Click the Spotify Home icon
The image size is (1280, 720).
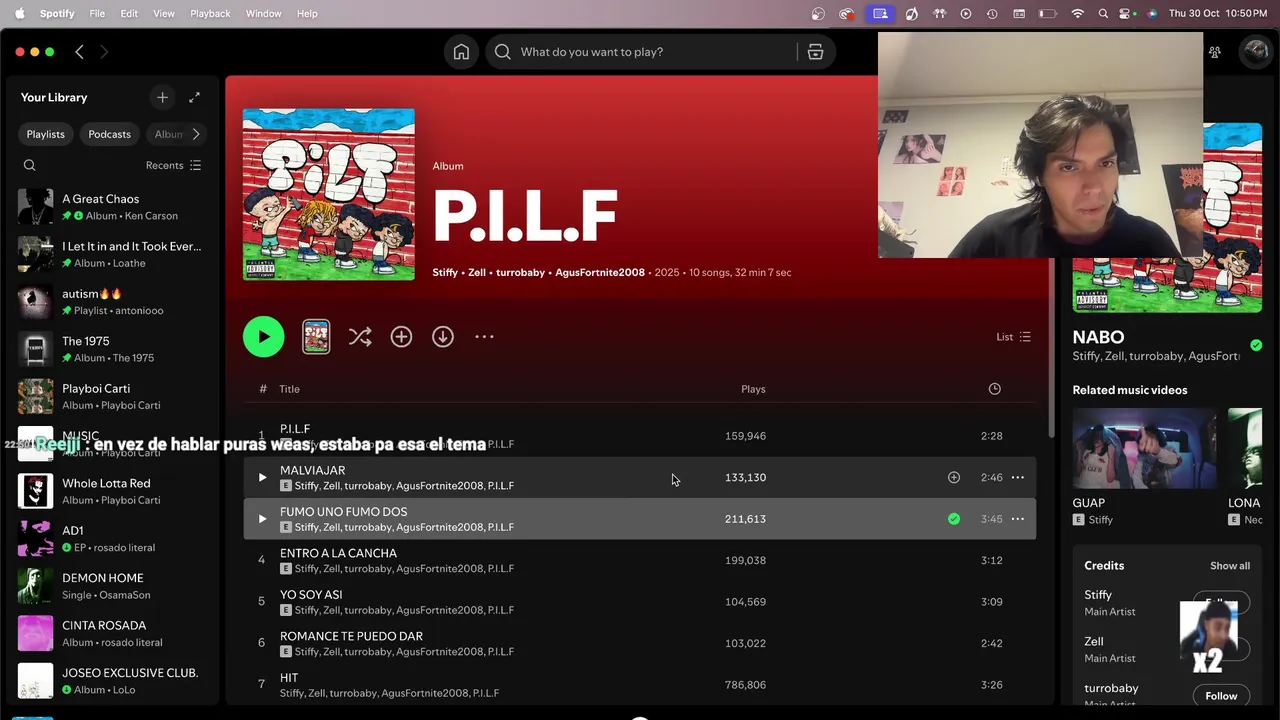(x=461, y=52)
